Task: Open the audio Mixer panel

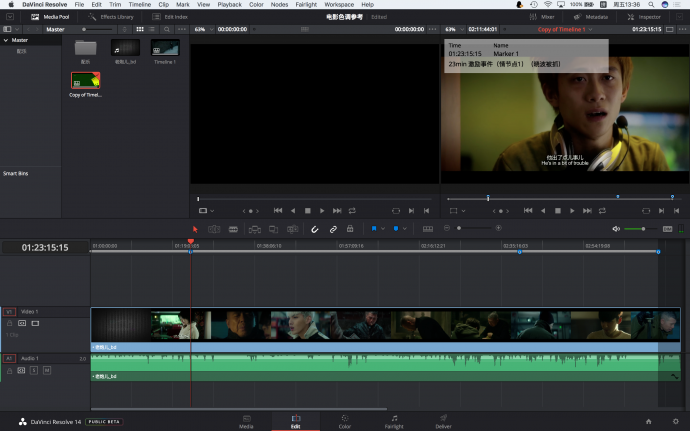Action: tap(542, 17)
